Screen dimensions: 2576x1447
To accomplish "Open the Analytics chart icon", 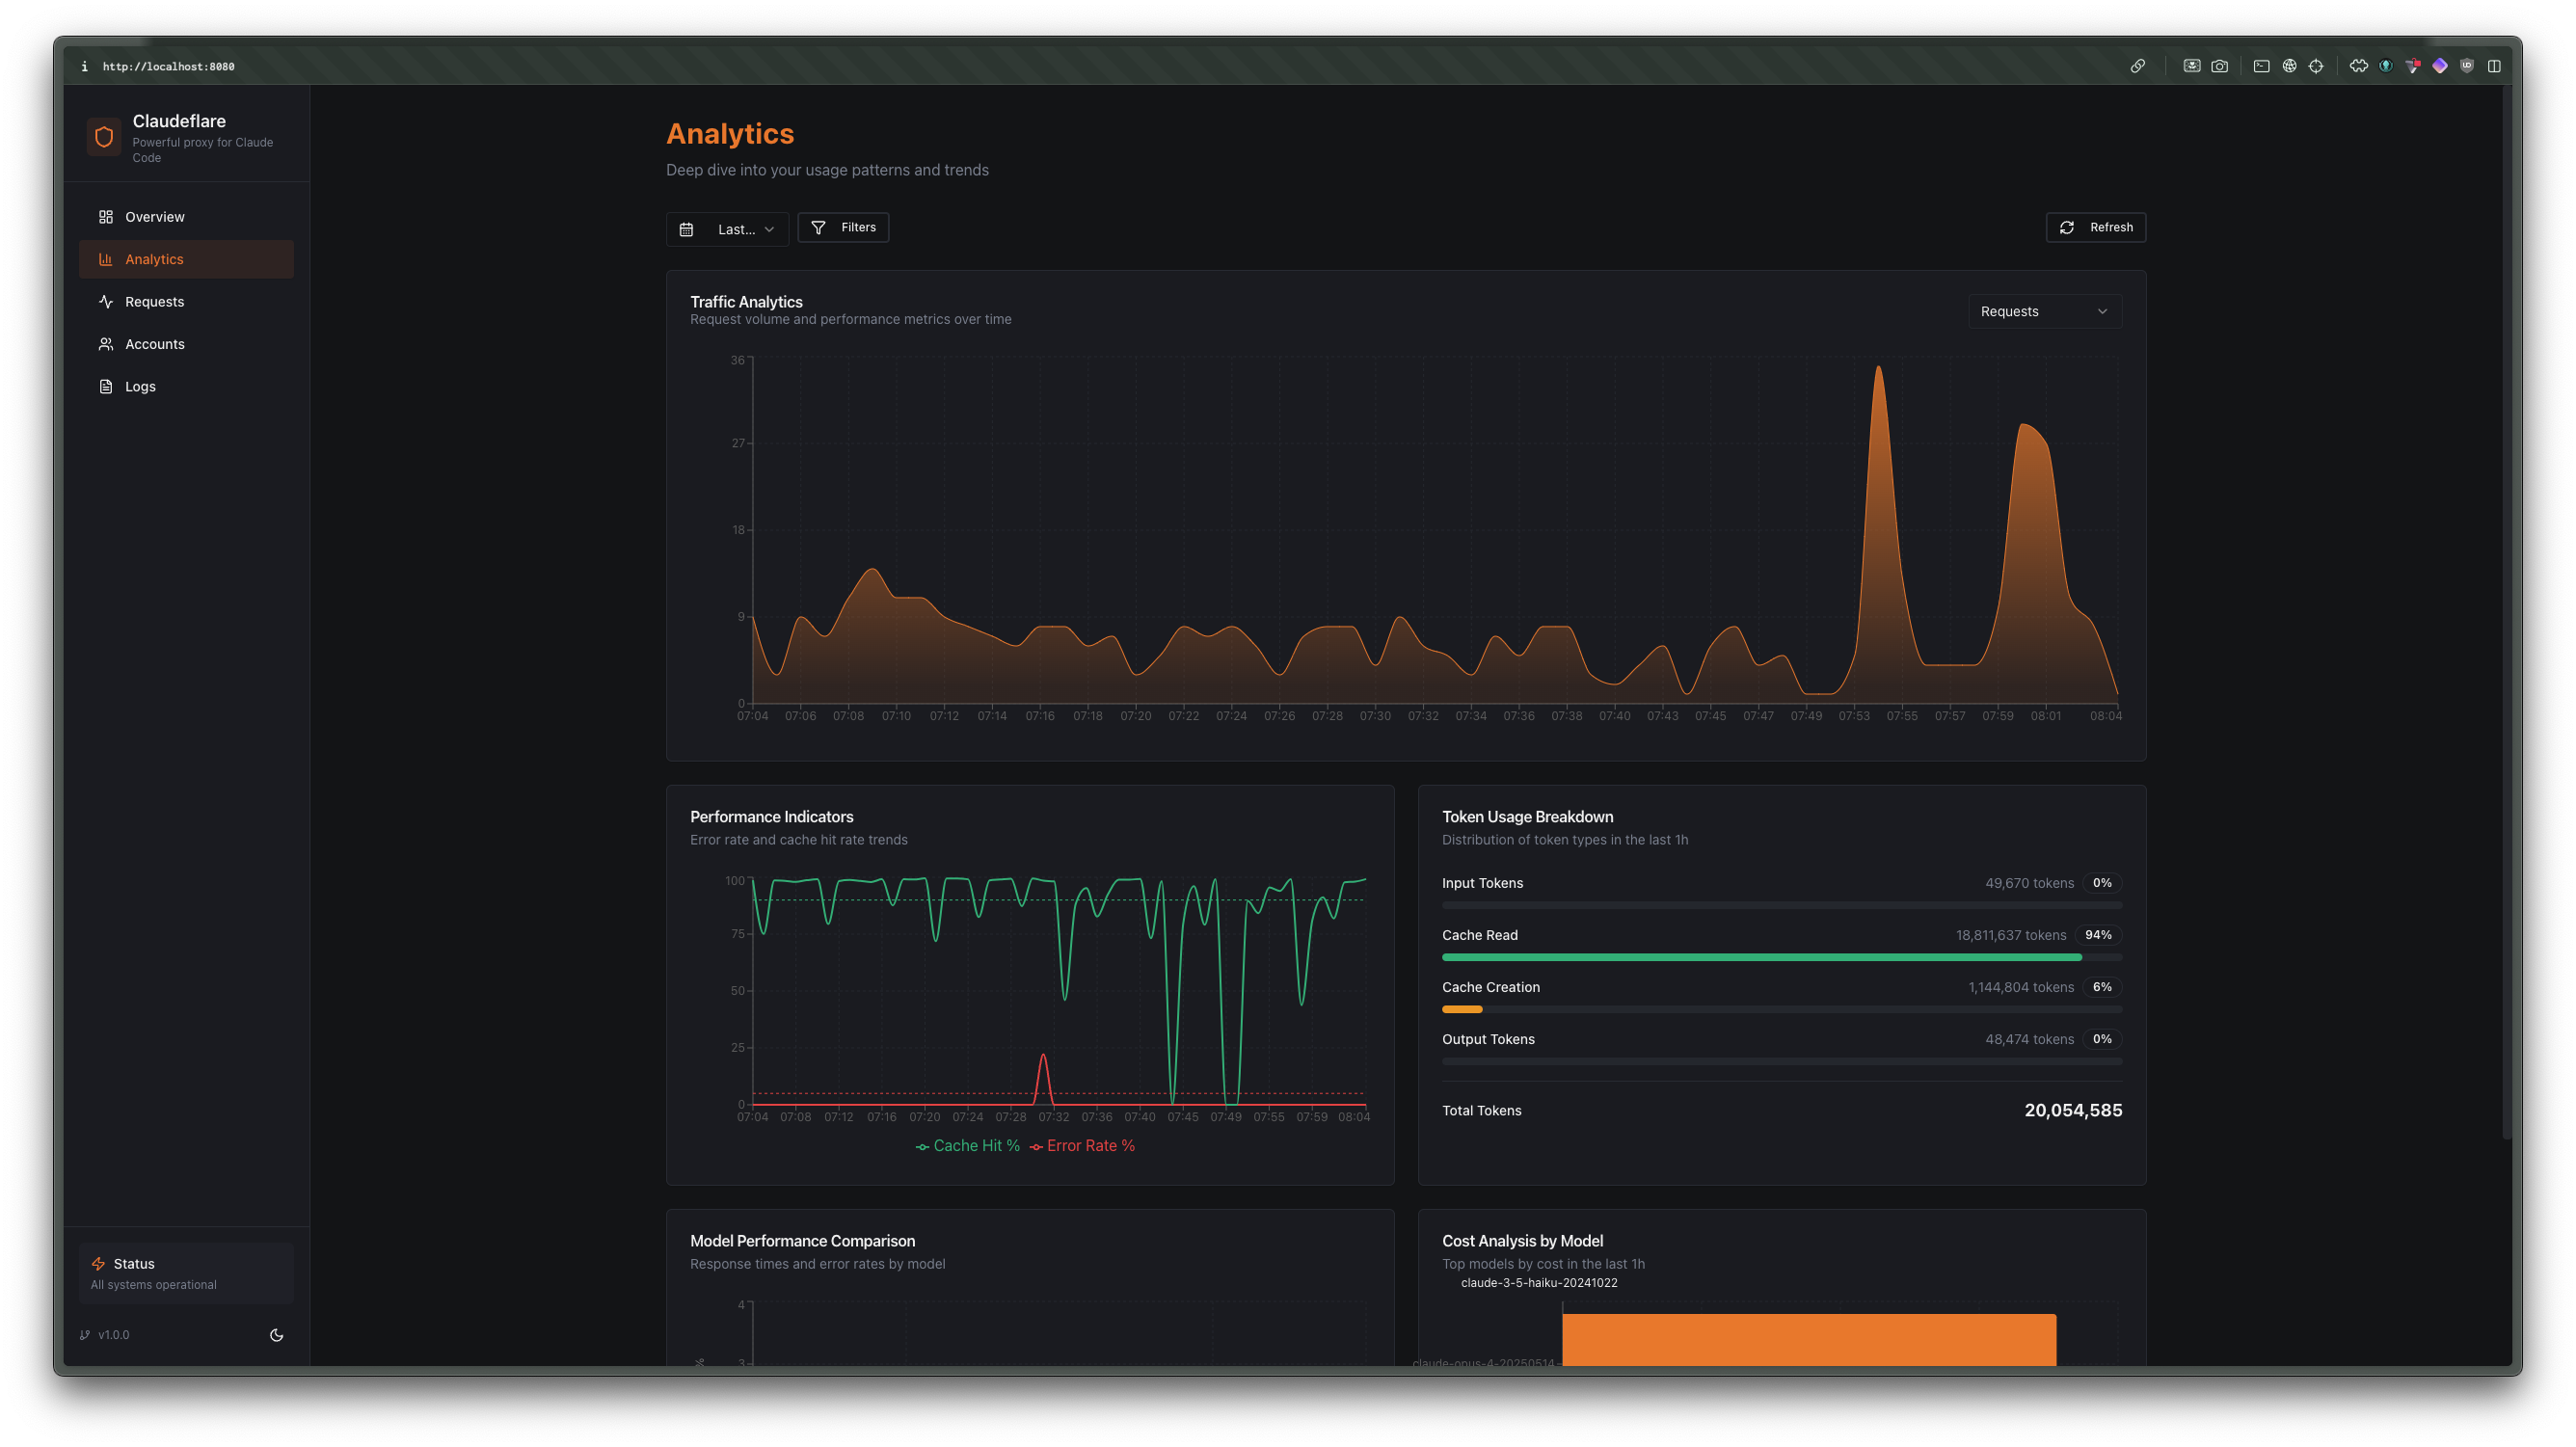I will pyautogui.click(x=107, y=259).
